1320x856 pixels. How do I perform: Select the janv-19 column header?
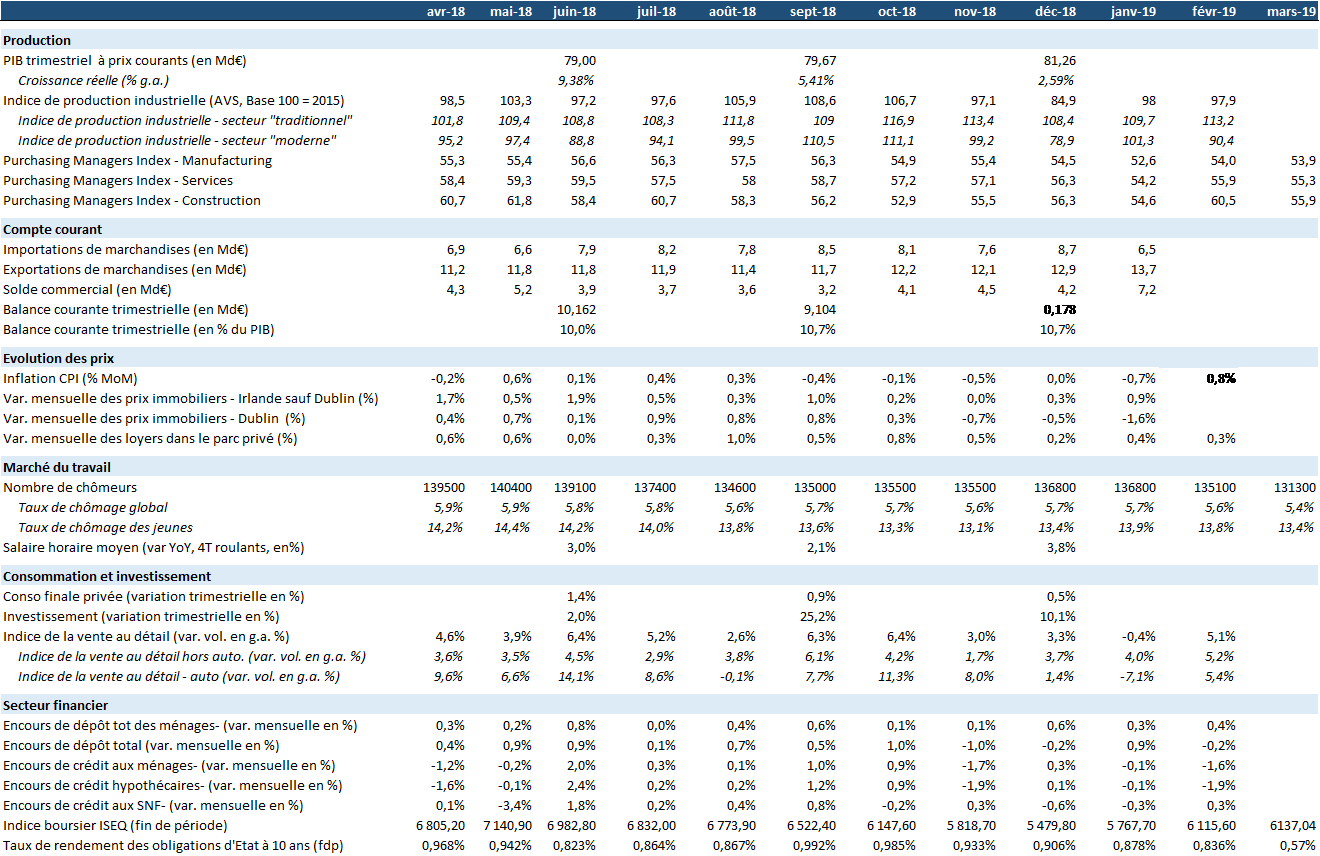(1134, 12)
